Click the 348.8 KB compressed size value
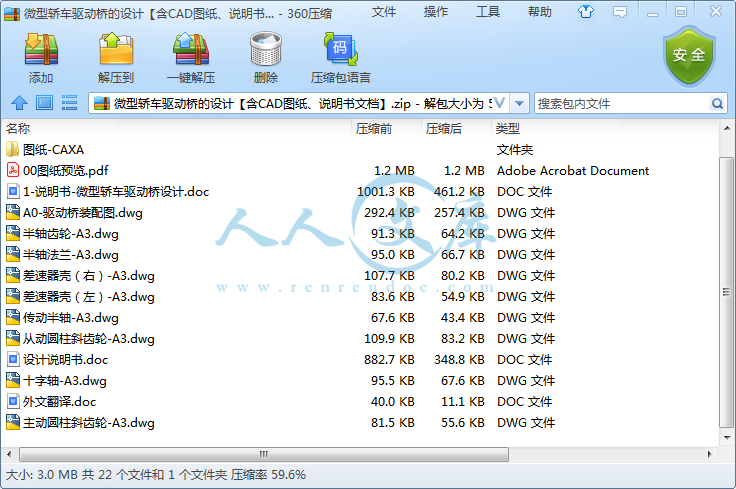The width and height of the screenshot is (736, 489). point(459,359)
